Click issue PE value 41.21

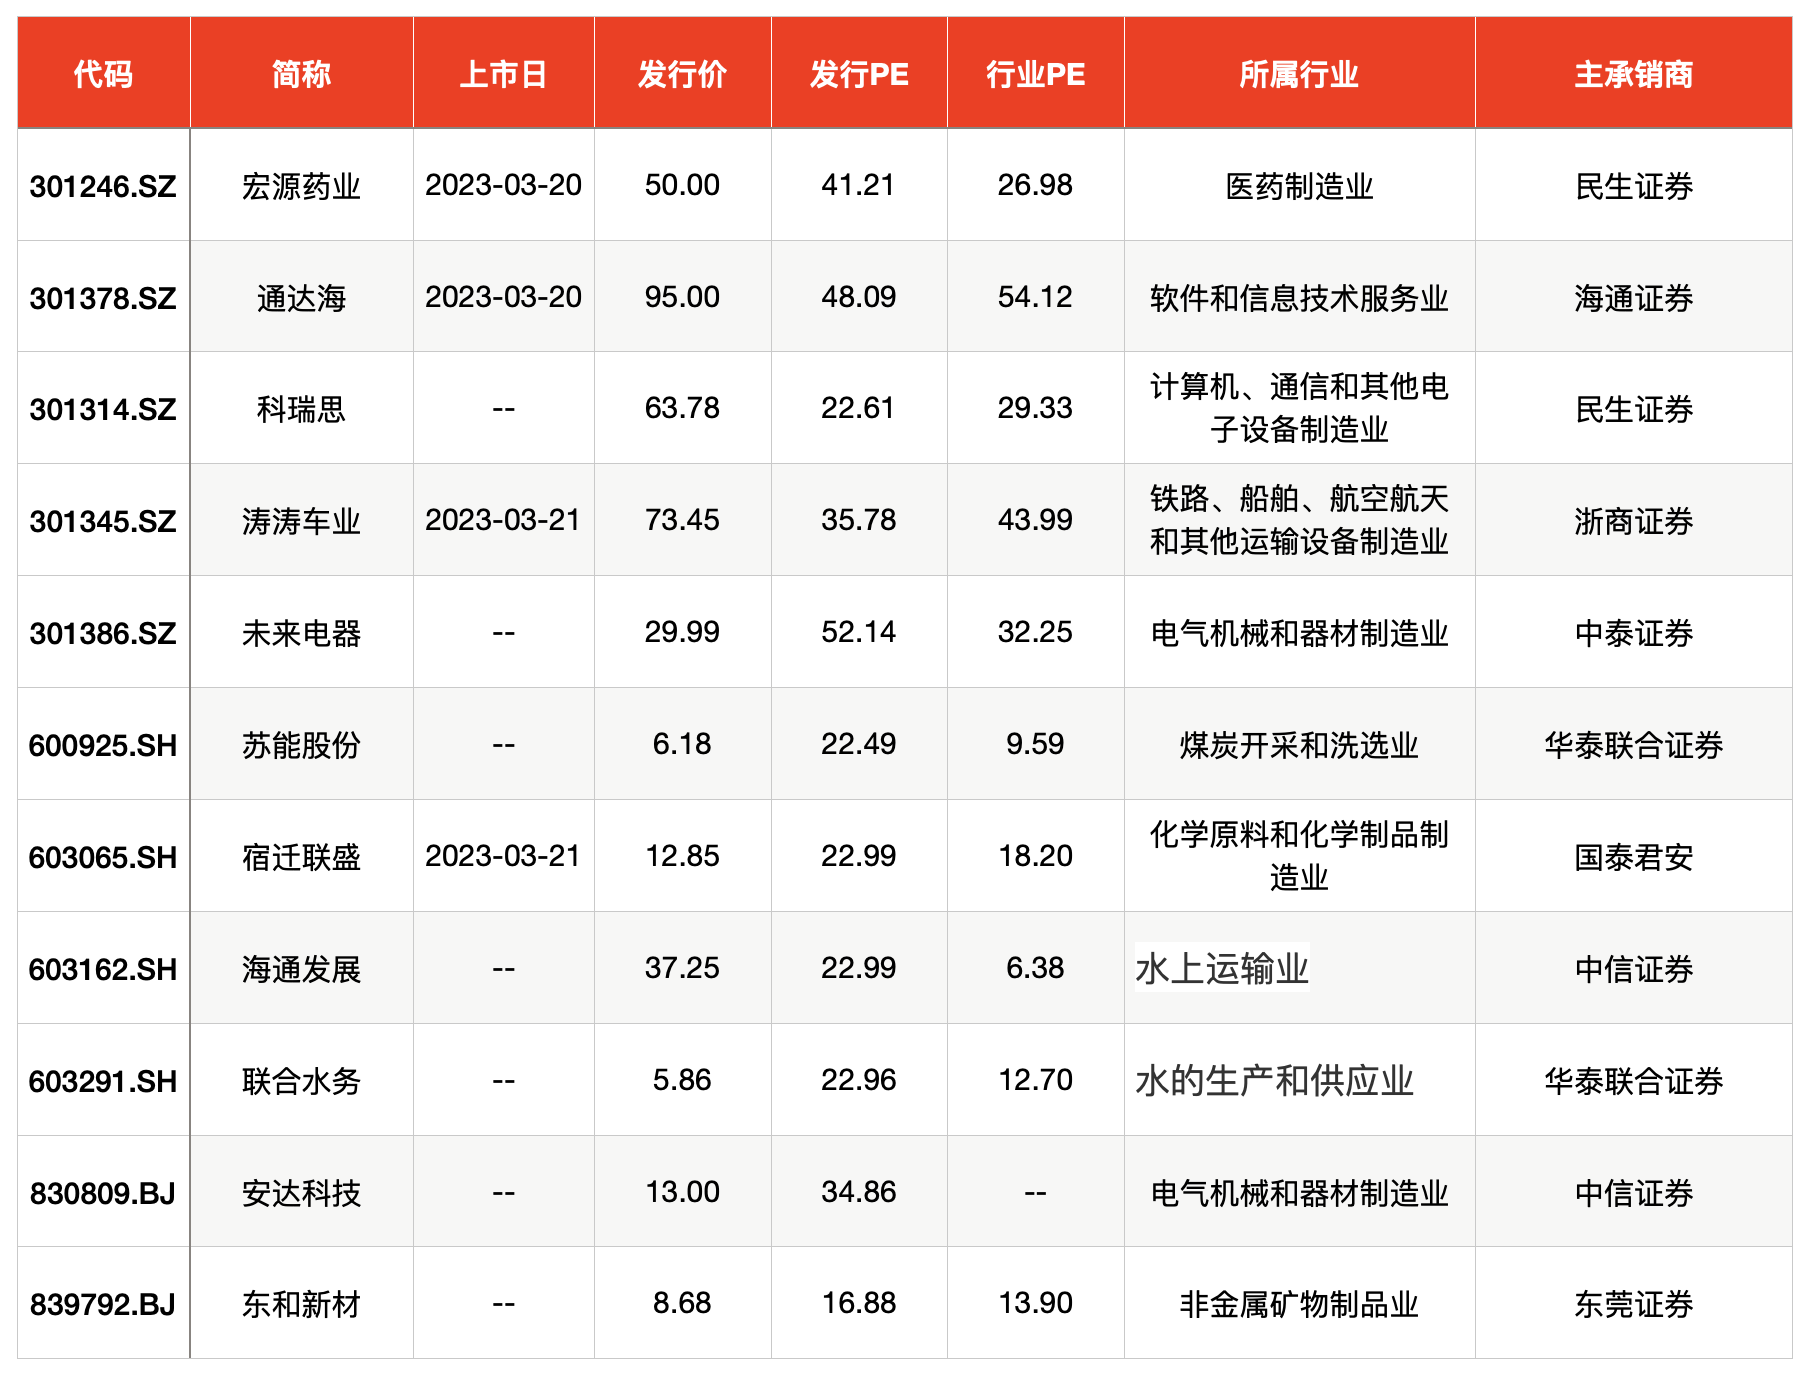pyautogui.click(x=859, y=185)
